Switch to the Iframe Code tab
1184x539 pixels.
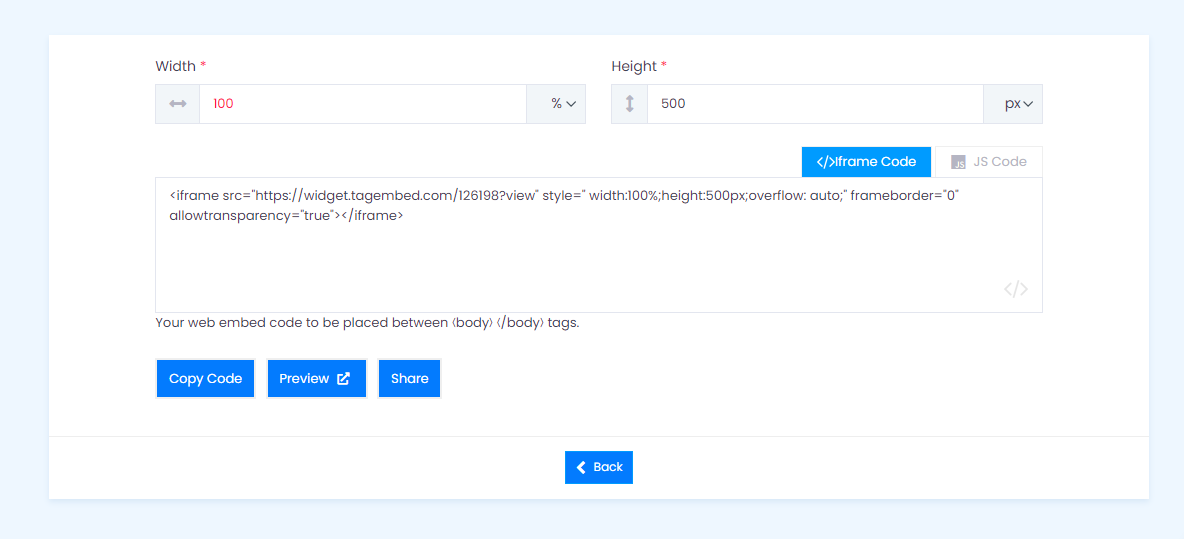pos(866,162)
